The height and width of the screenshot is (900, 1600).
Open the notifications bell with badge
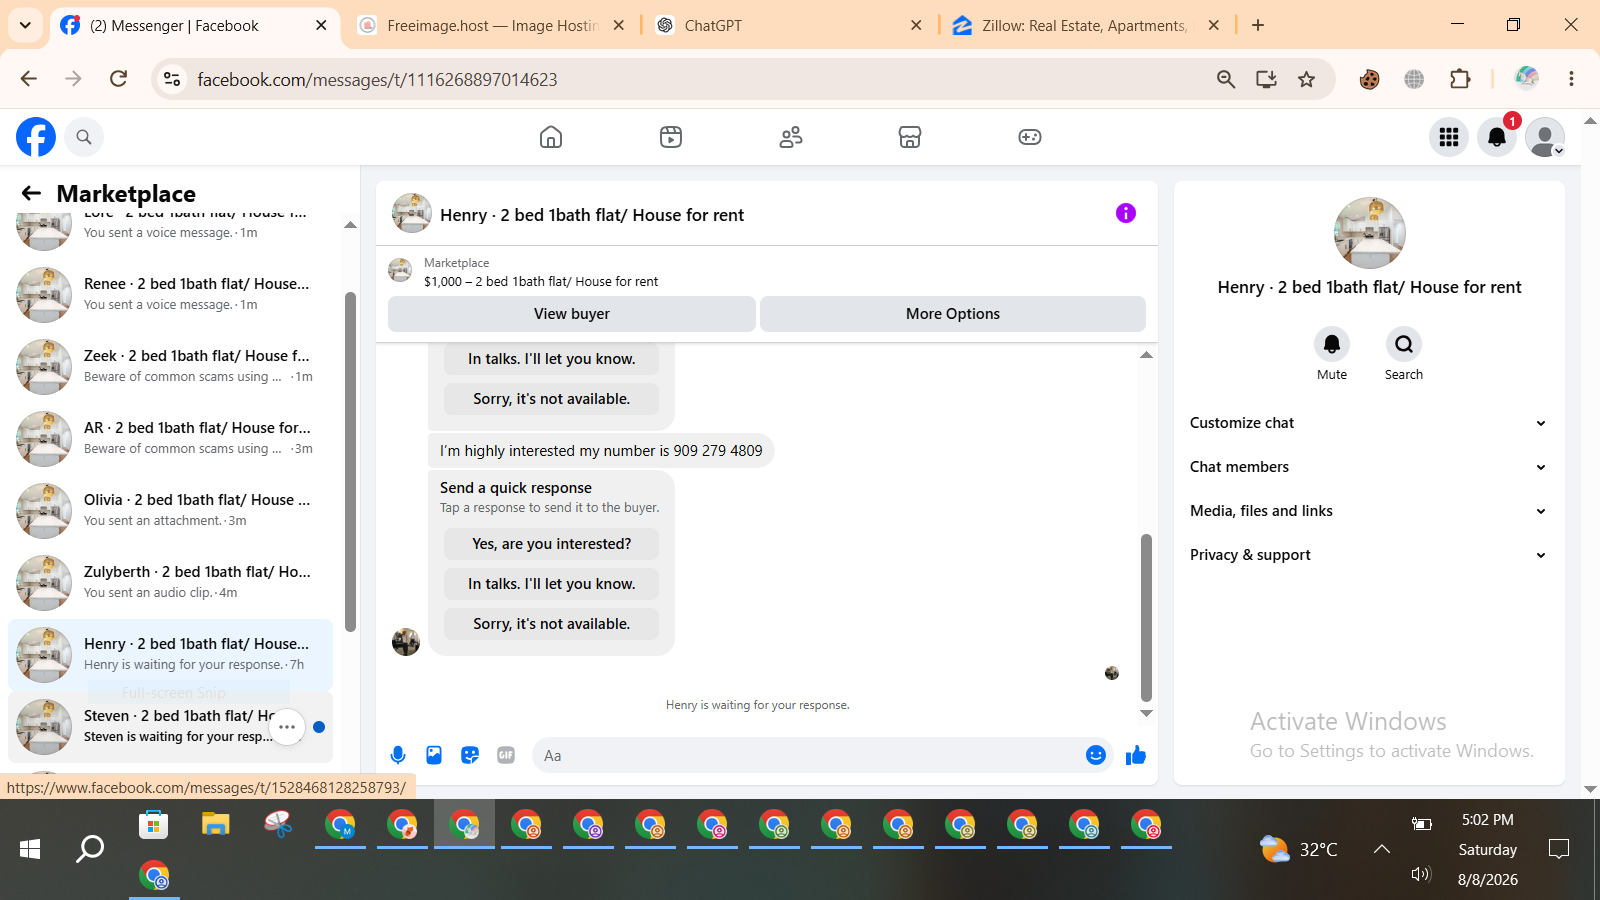pyautogui.click(x=1497, y=137)
